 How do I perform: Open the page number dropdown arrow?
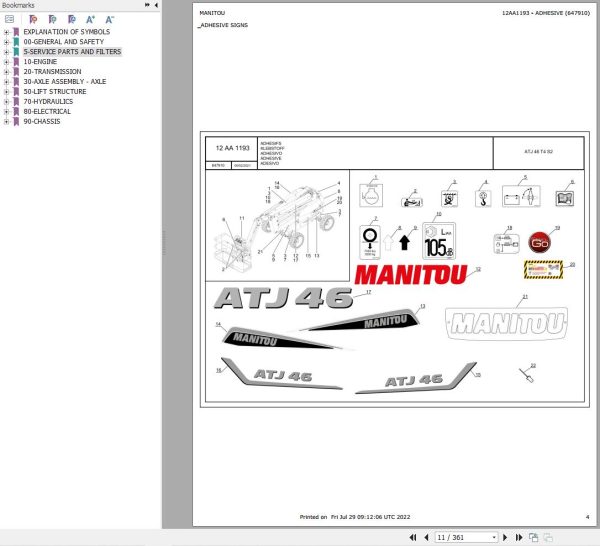[494, 538]
